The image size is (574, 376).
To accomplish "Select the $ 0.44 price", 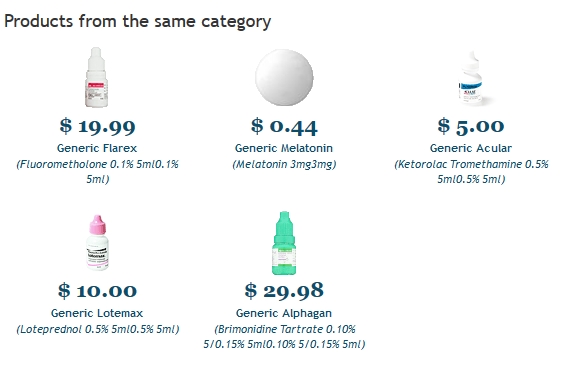I will 284,126.
